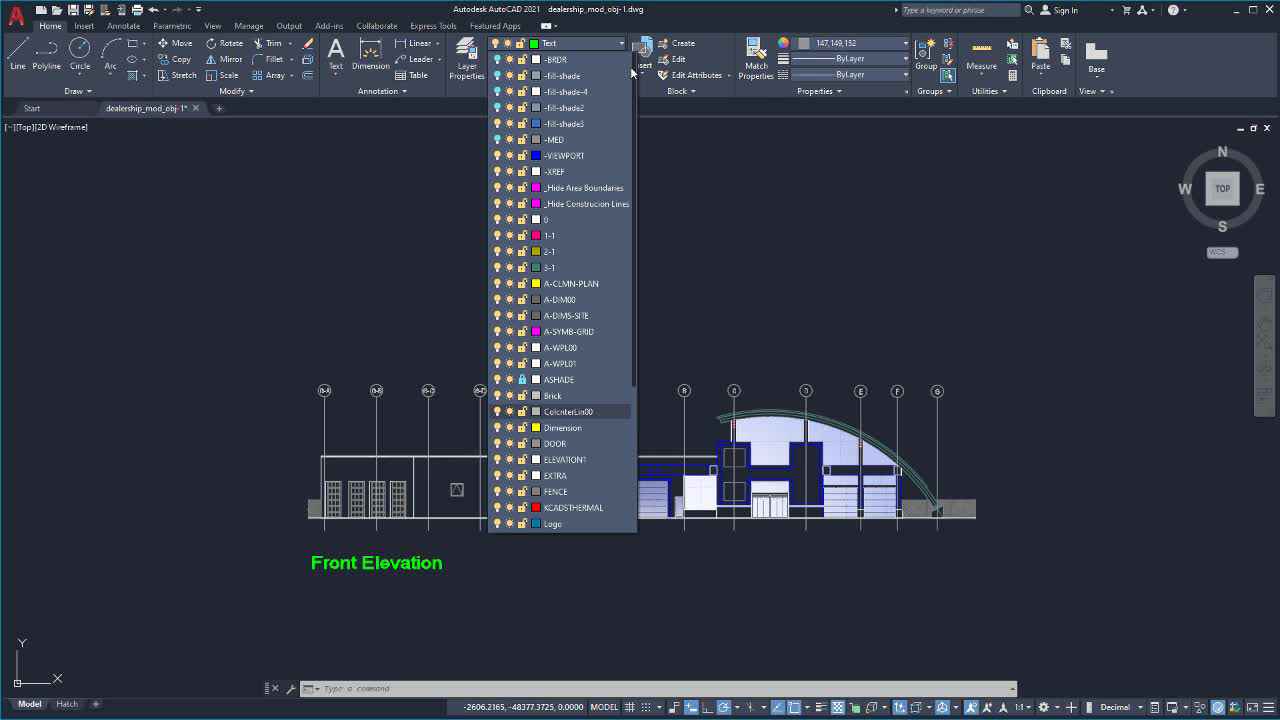This screenshot has height=720, width=1280.
Task: Switch to the Annotate ribbon tab
Action: click(x=123, y=26)
